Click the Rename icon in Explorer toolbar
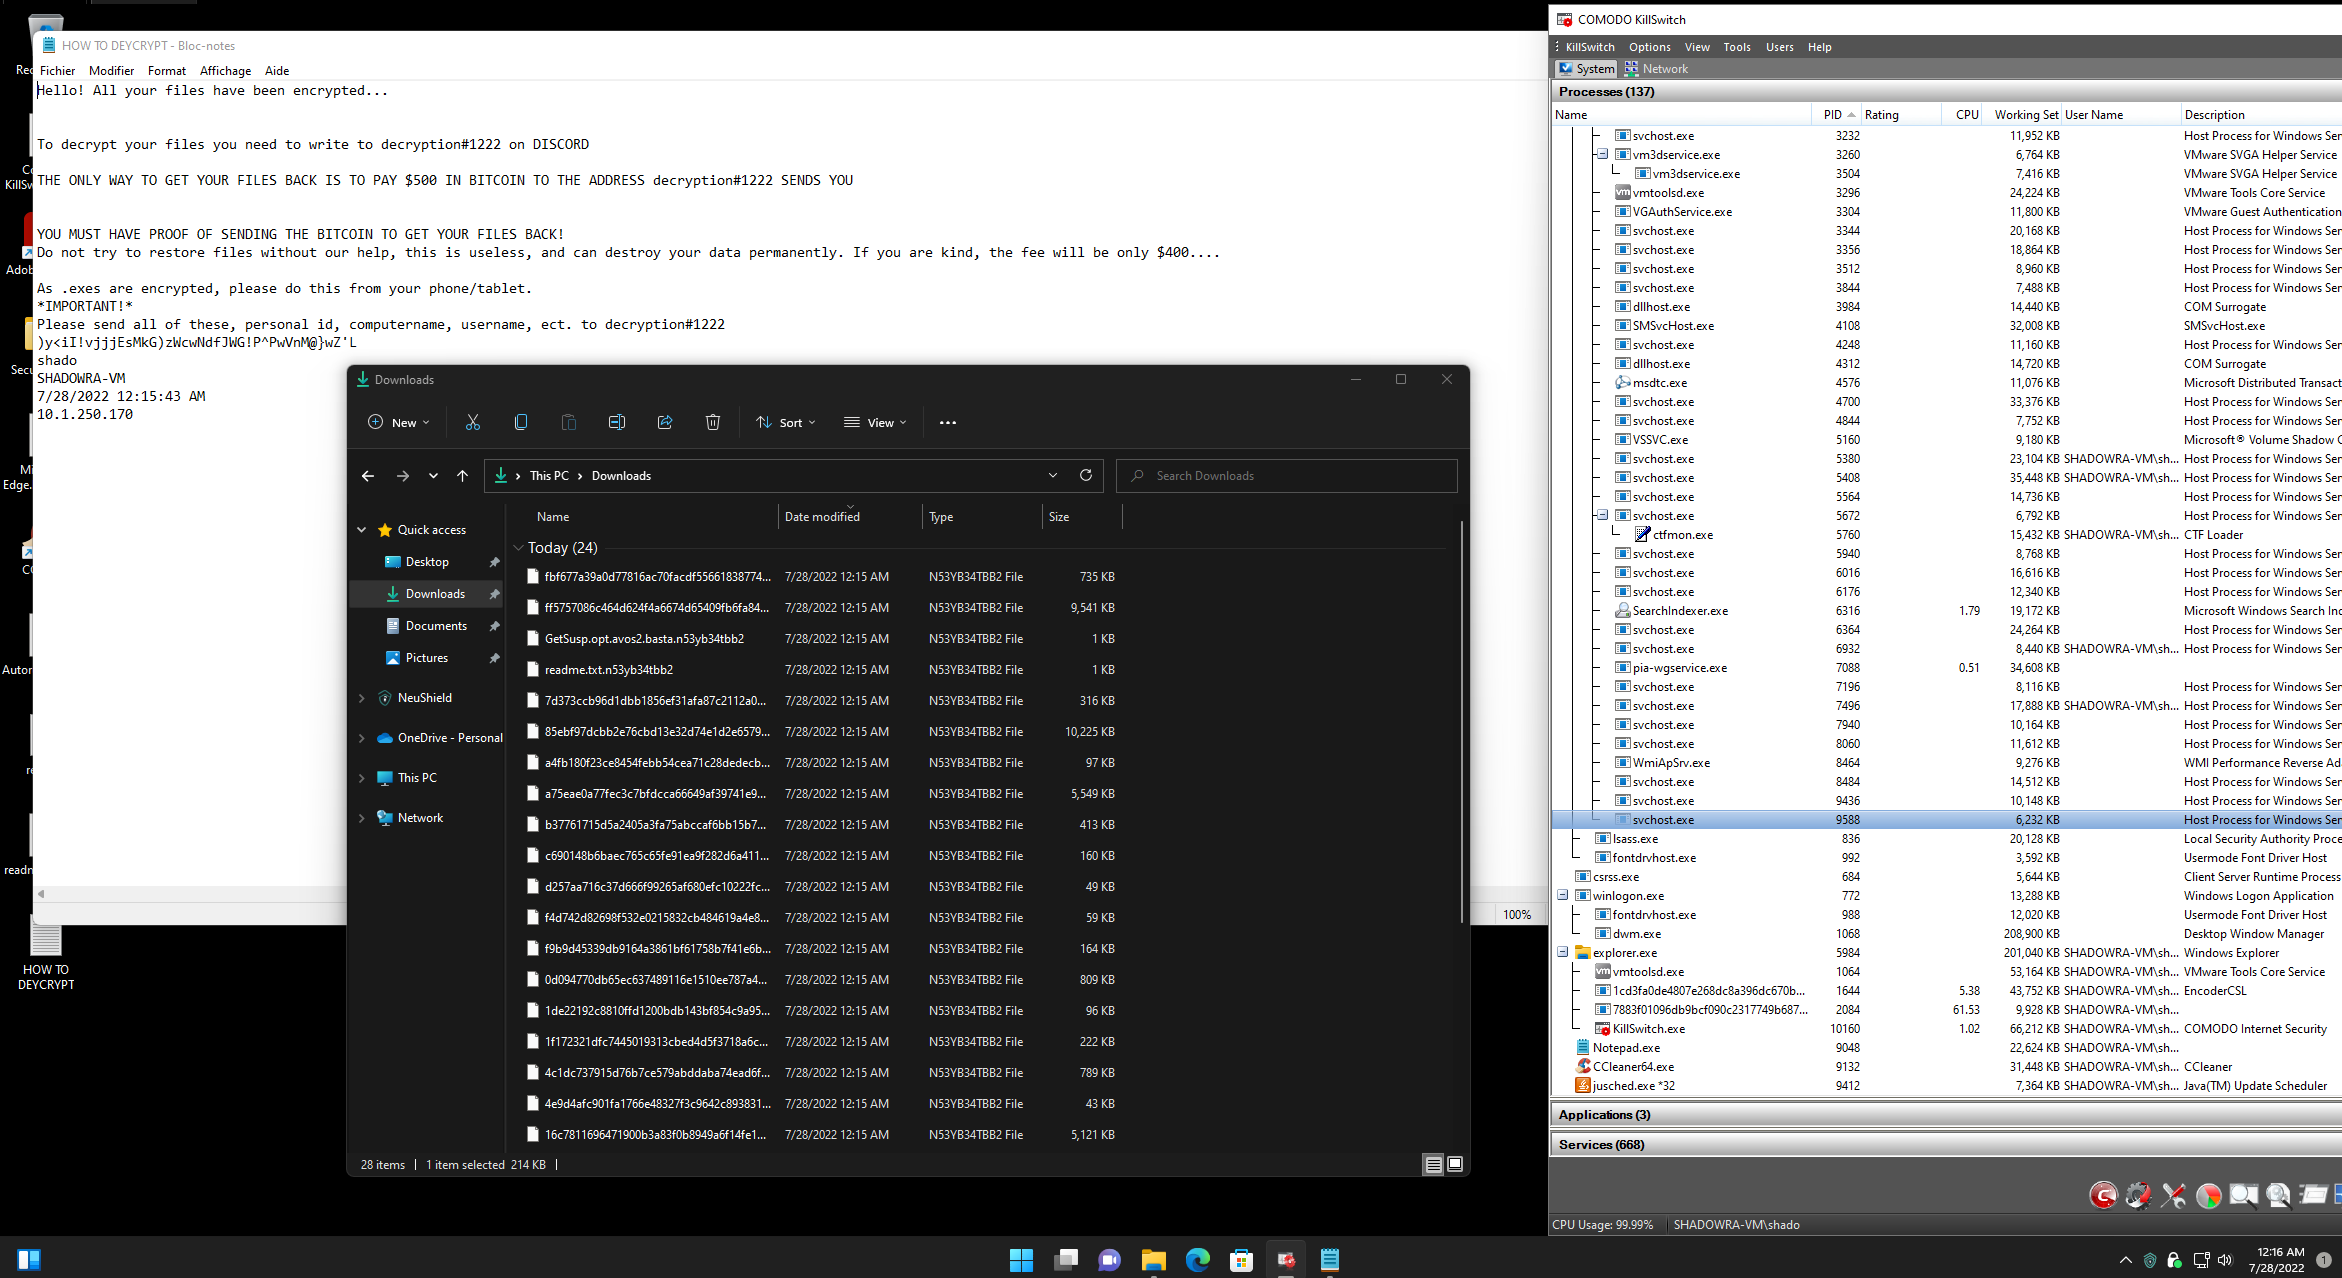 point(617,422)
